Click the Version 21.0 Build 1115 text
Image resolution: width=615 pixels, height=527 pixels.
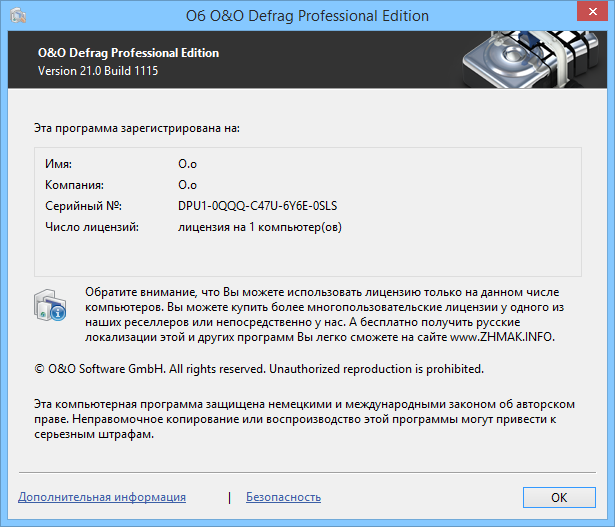pos(98,72)
